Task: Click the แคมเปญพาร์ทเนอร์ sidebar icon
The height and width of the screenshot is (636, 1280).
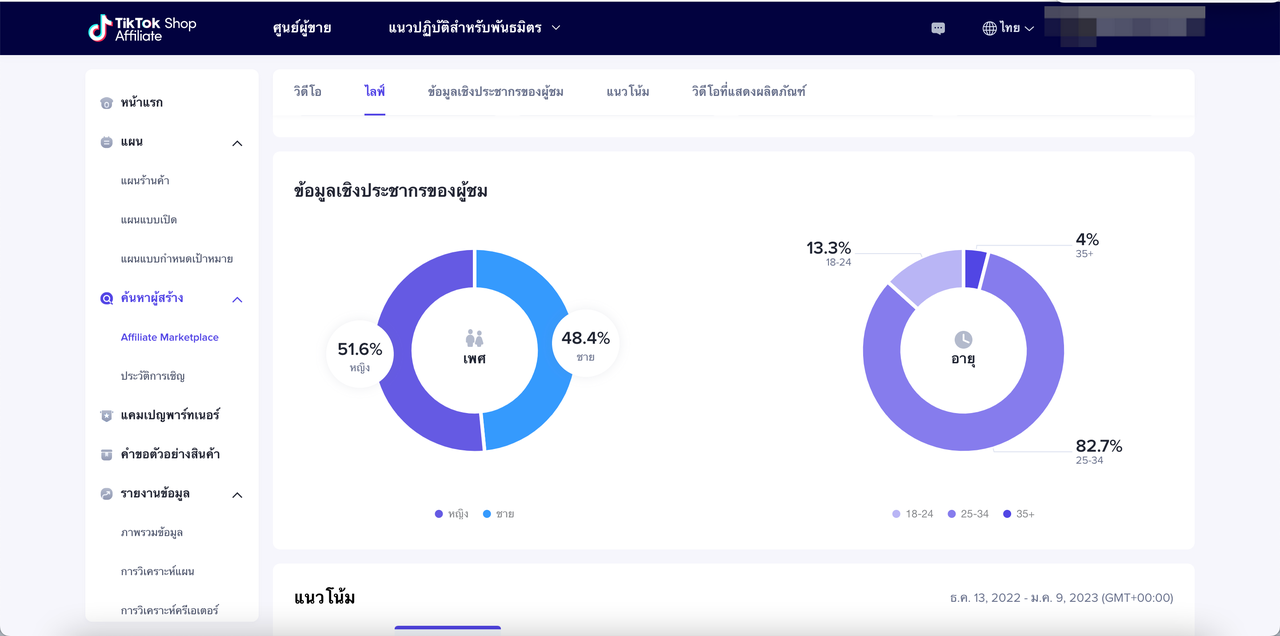Action: point(107,415)
